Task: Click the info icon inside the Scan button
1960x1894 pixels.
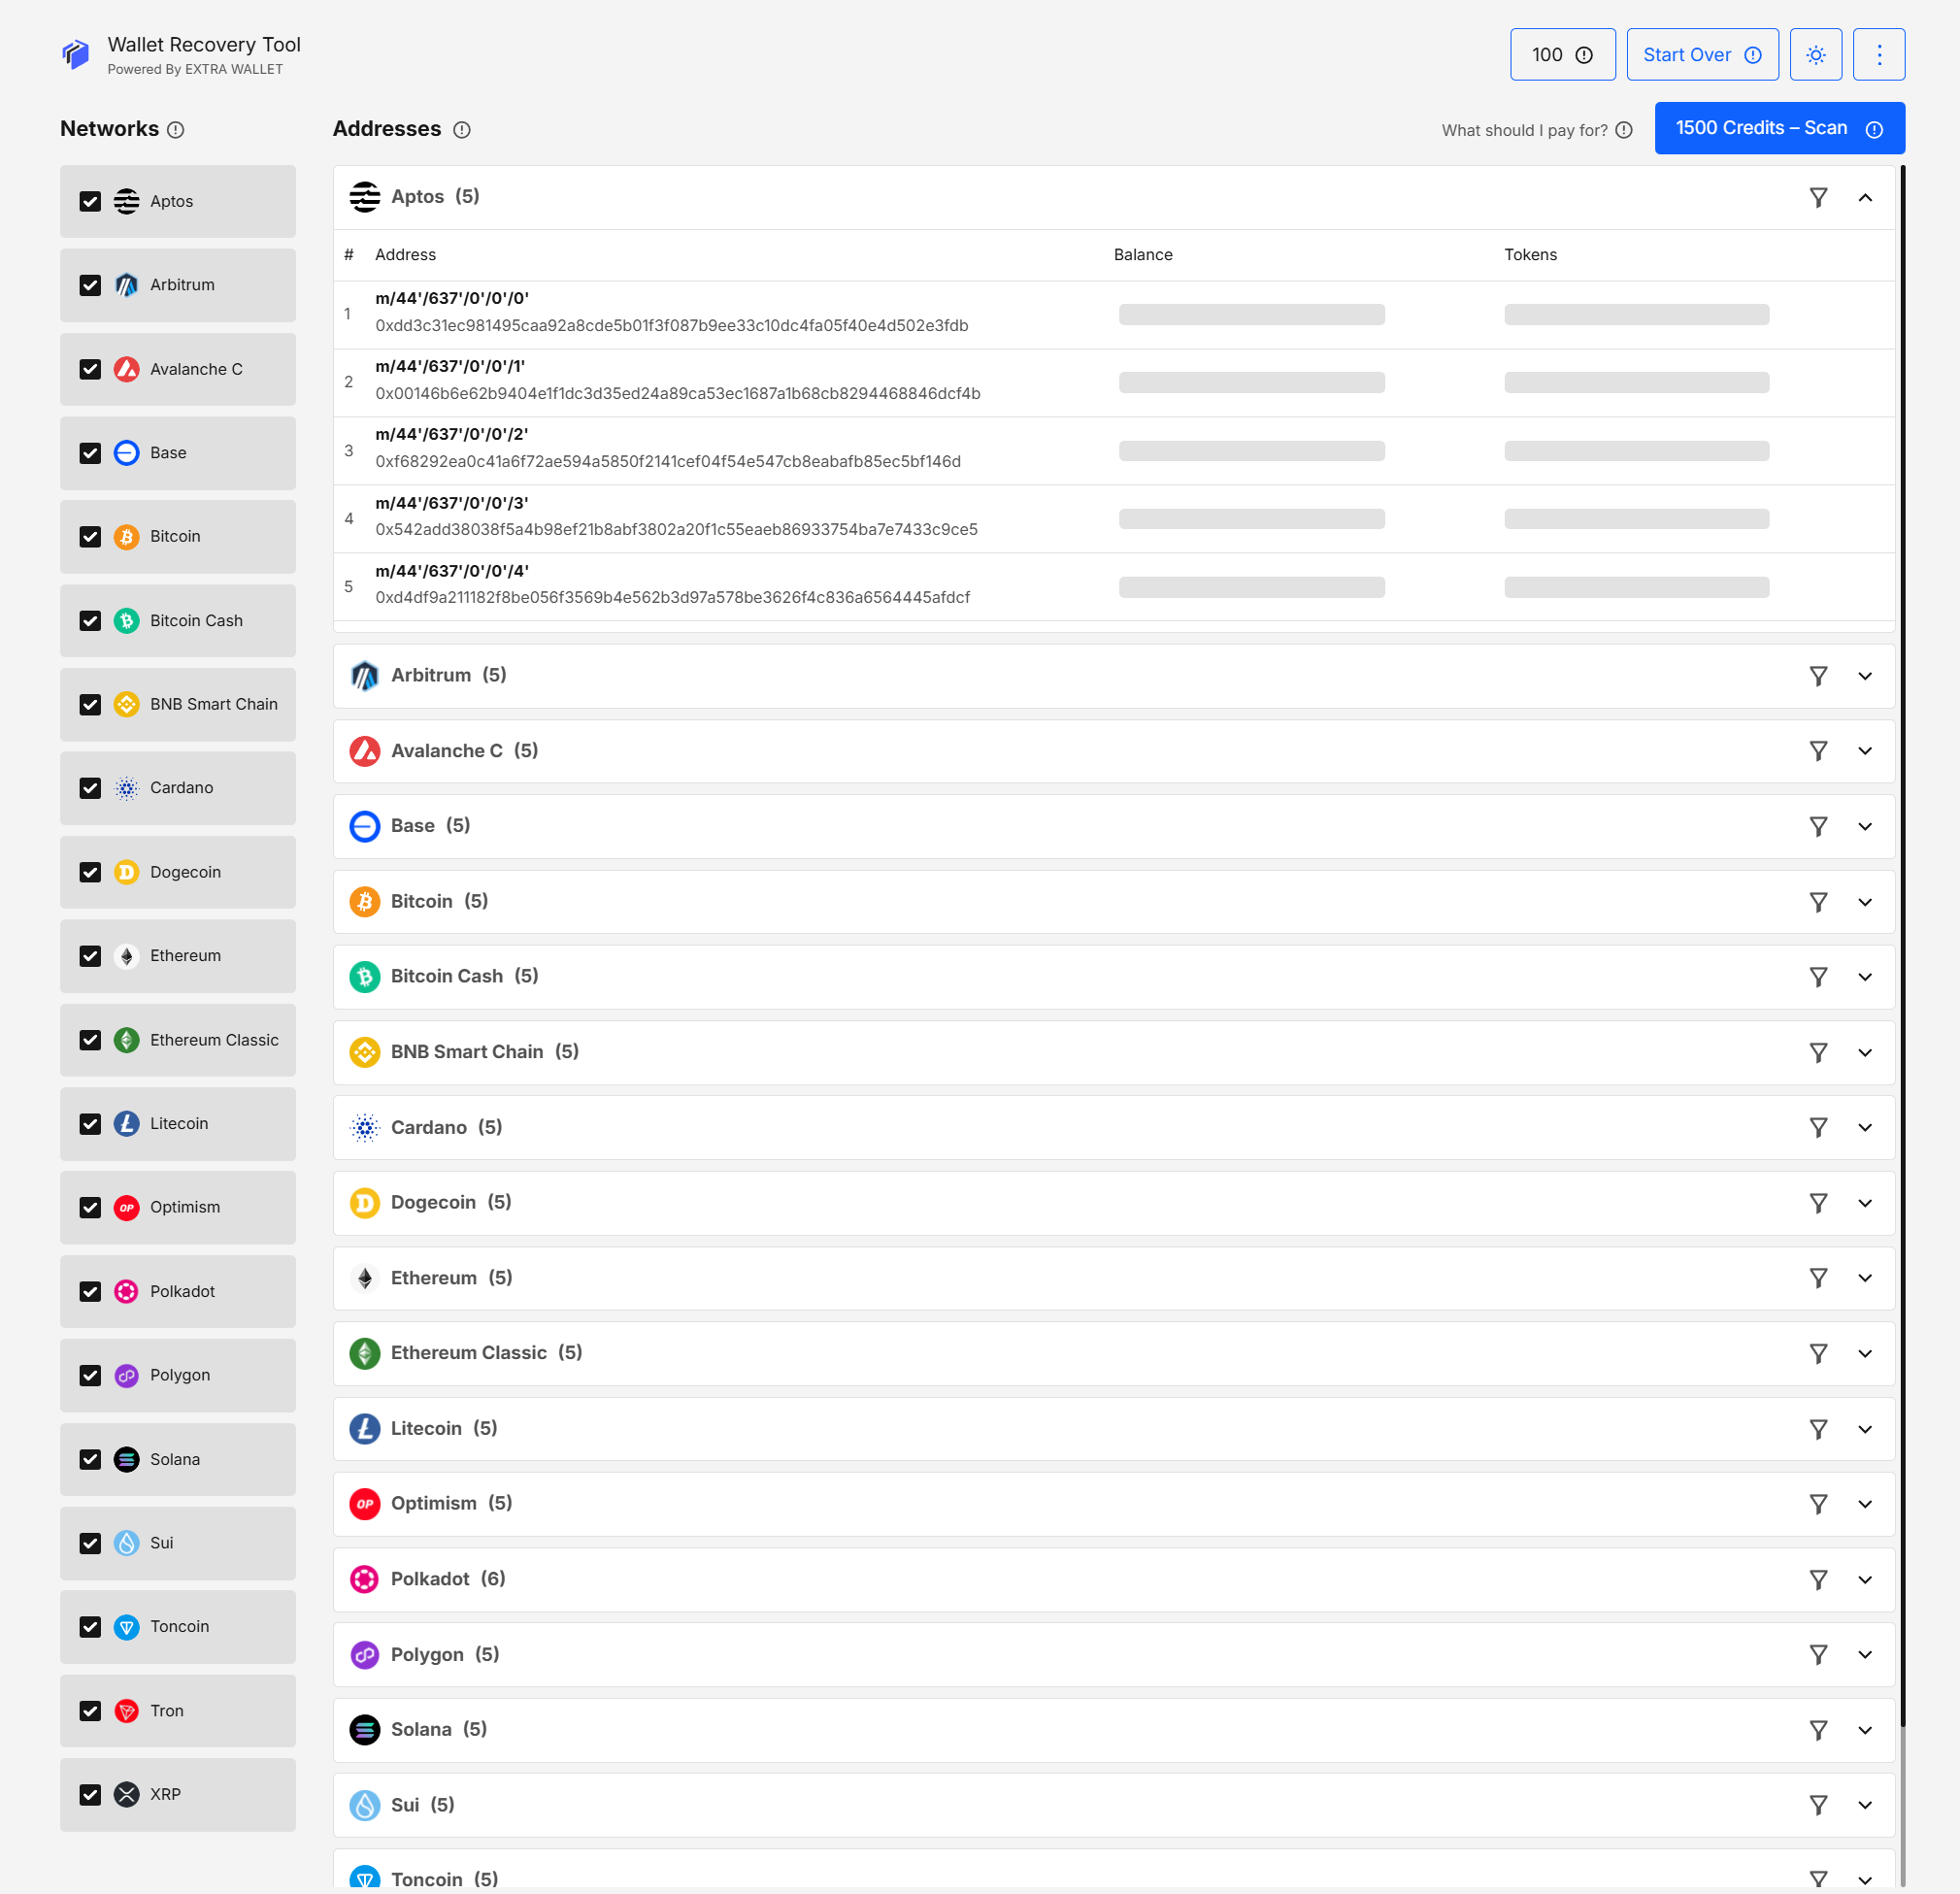Action: (x=1874, y=129)
